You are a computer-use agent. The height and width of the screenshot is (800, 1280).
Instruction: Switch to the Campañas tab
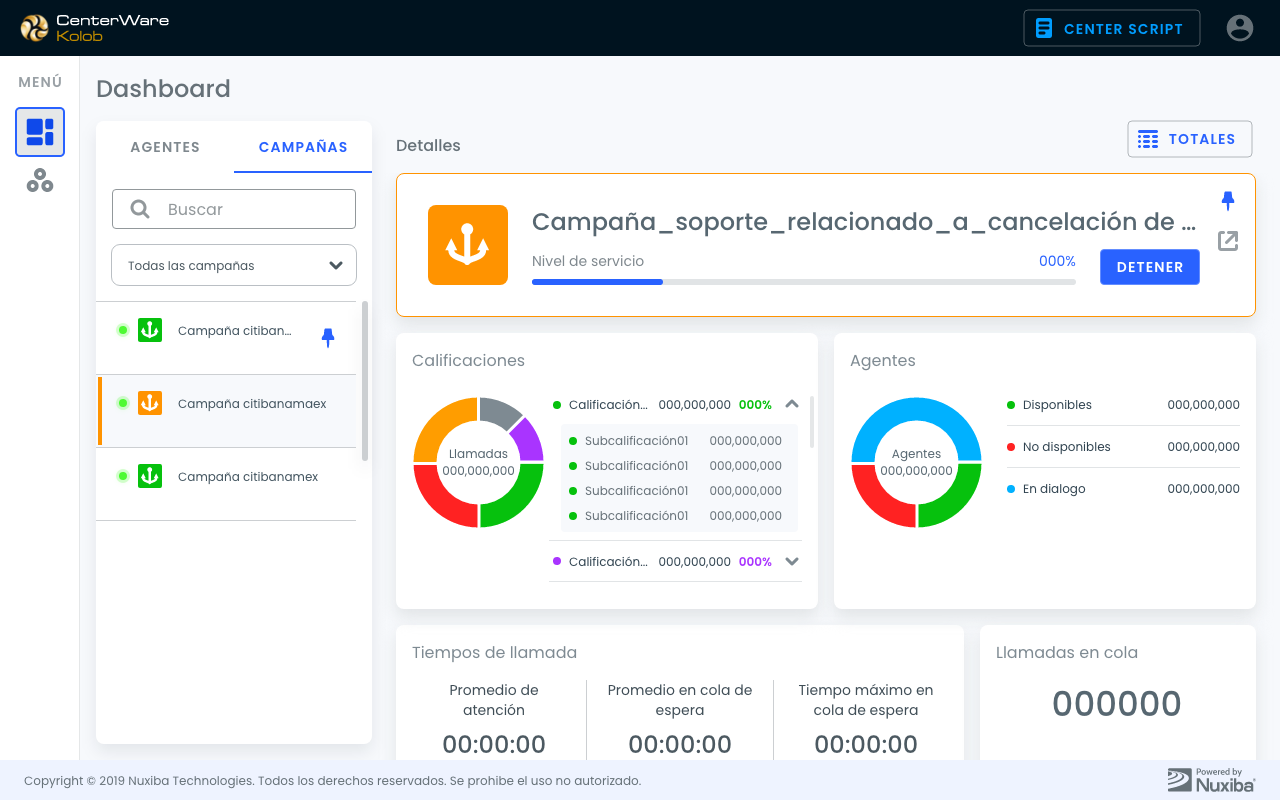[x=303, y=147]
